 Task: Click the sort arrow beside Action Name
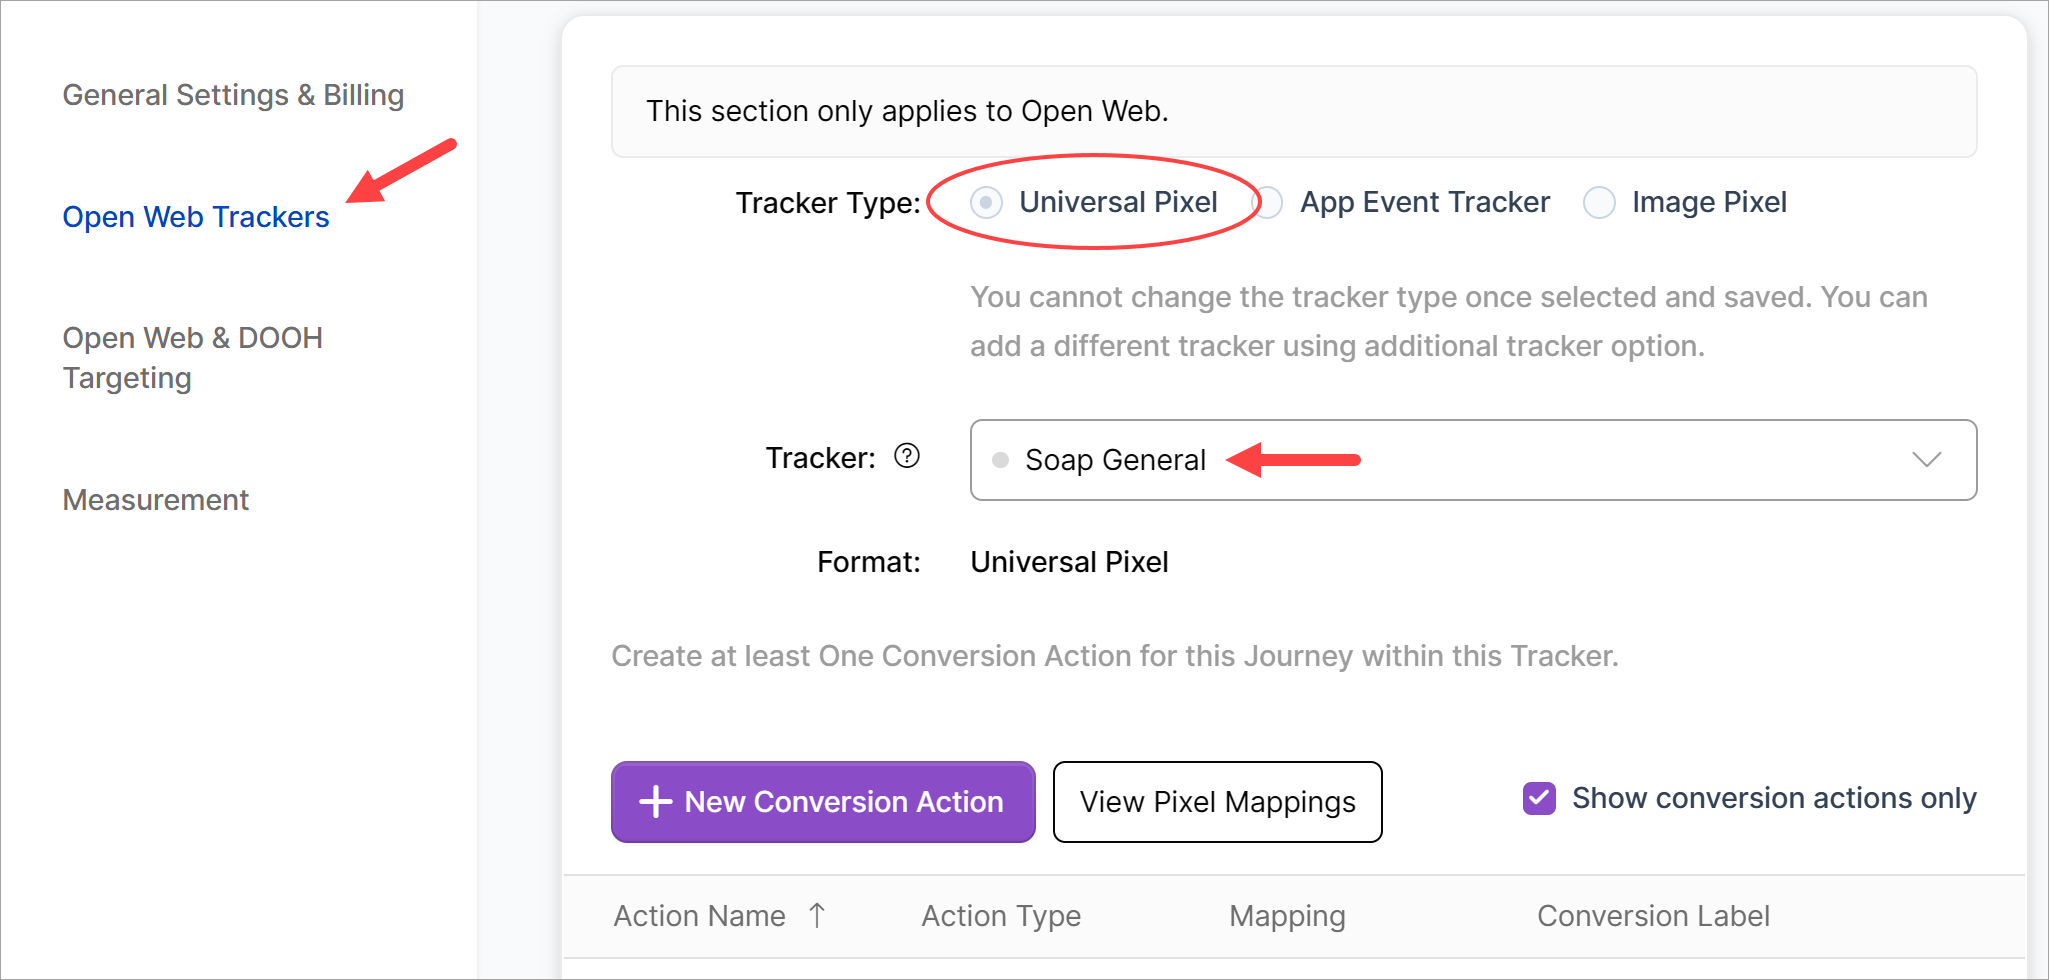pyautogui.click(x=817, y=915)
